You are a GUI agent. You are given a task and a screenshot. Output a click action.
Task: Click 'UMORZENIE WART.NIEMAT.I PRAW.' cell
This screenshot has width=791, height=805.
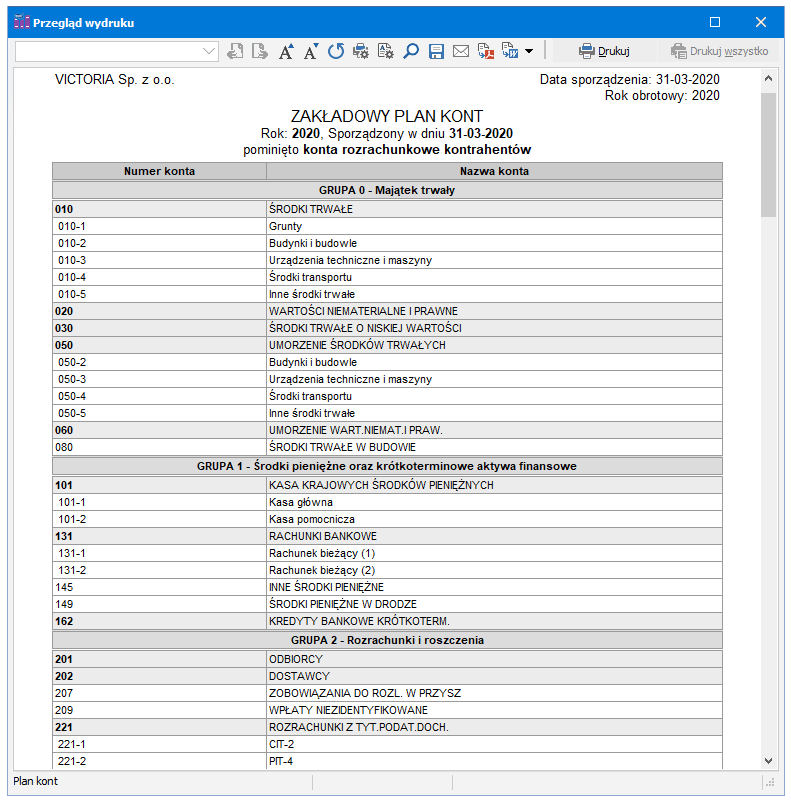[494, 430]
